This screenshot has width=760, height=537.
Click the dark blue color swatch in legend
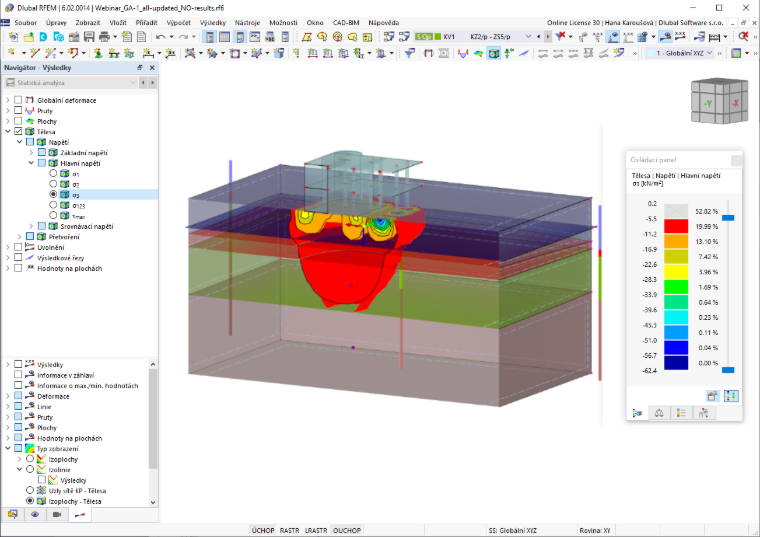pos(676,363)
